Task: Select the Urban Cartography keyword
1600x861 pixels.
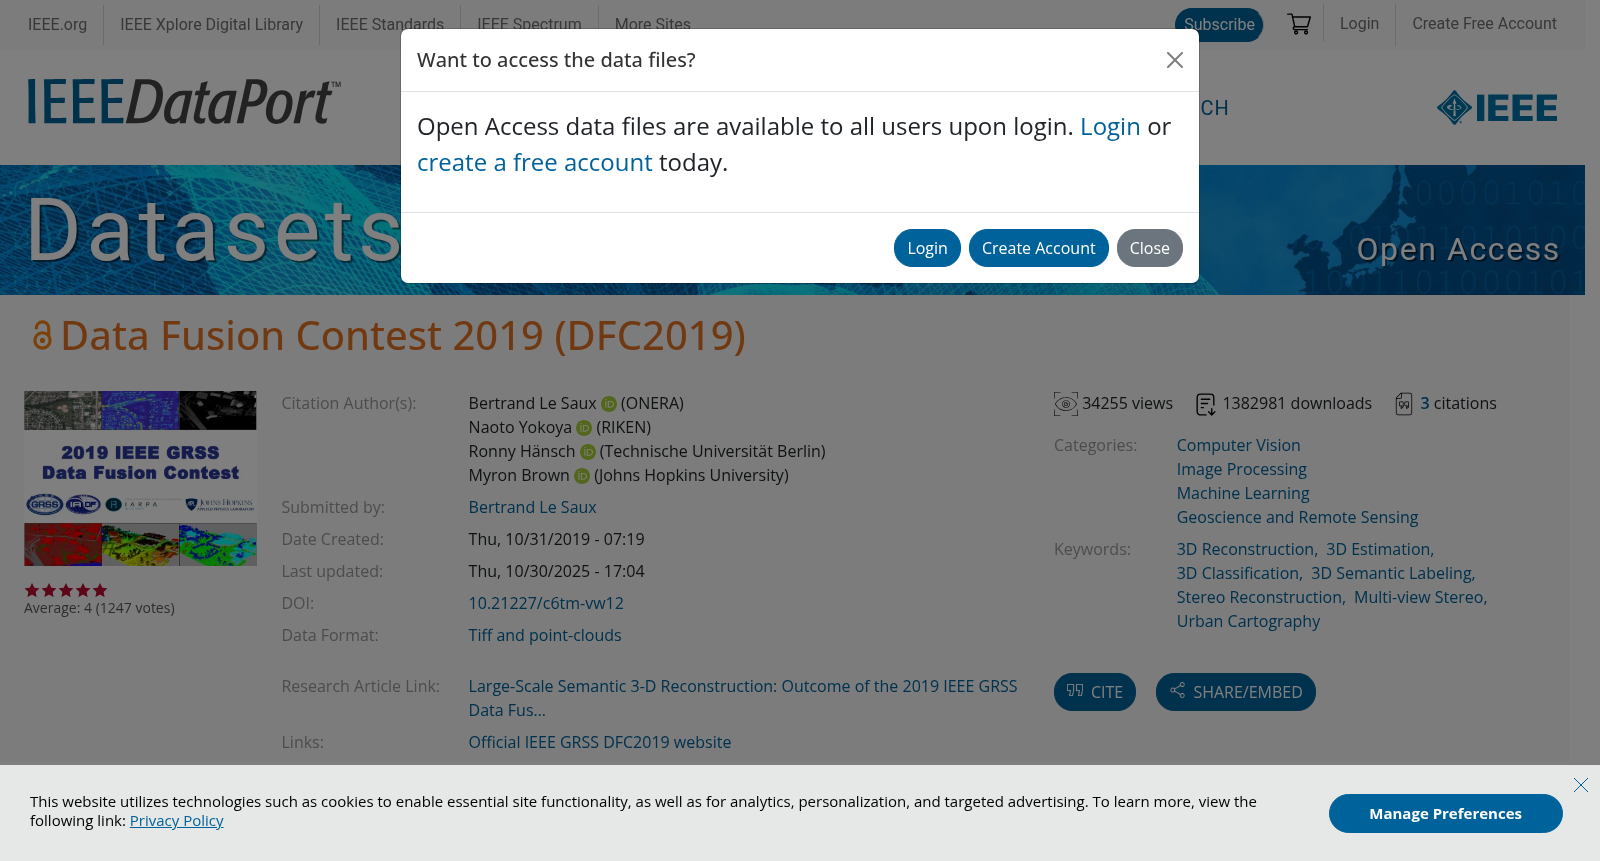Action: point(1248,622)
